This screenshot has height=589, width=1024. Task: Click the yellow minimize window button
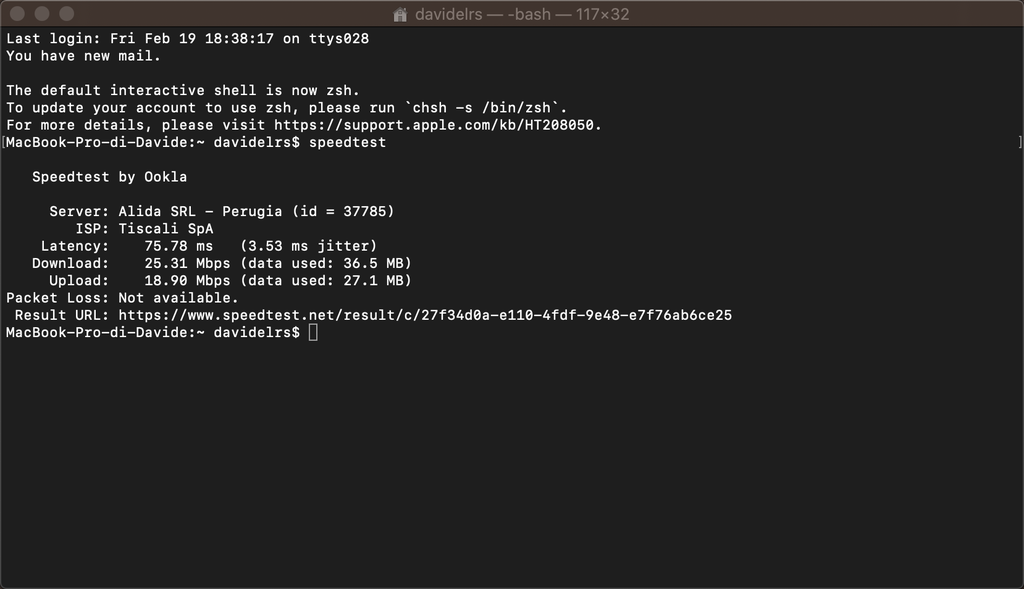42,13
